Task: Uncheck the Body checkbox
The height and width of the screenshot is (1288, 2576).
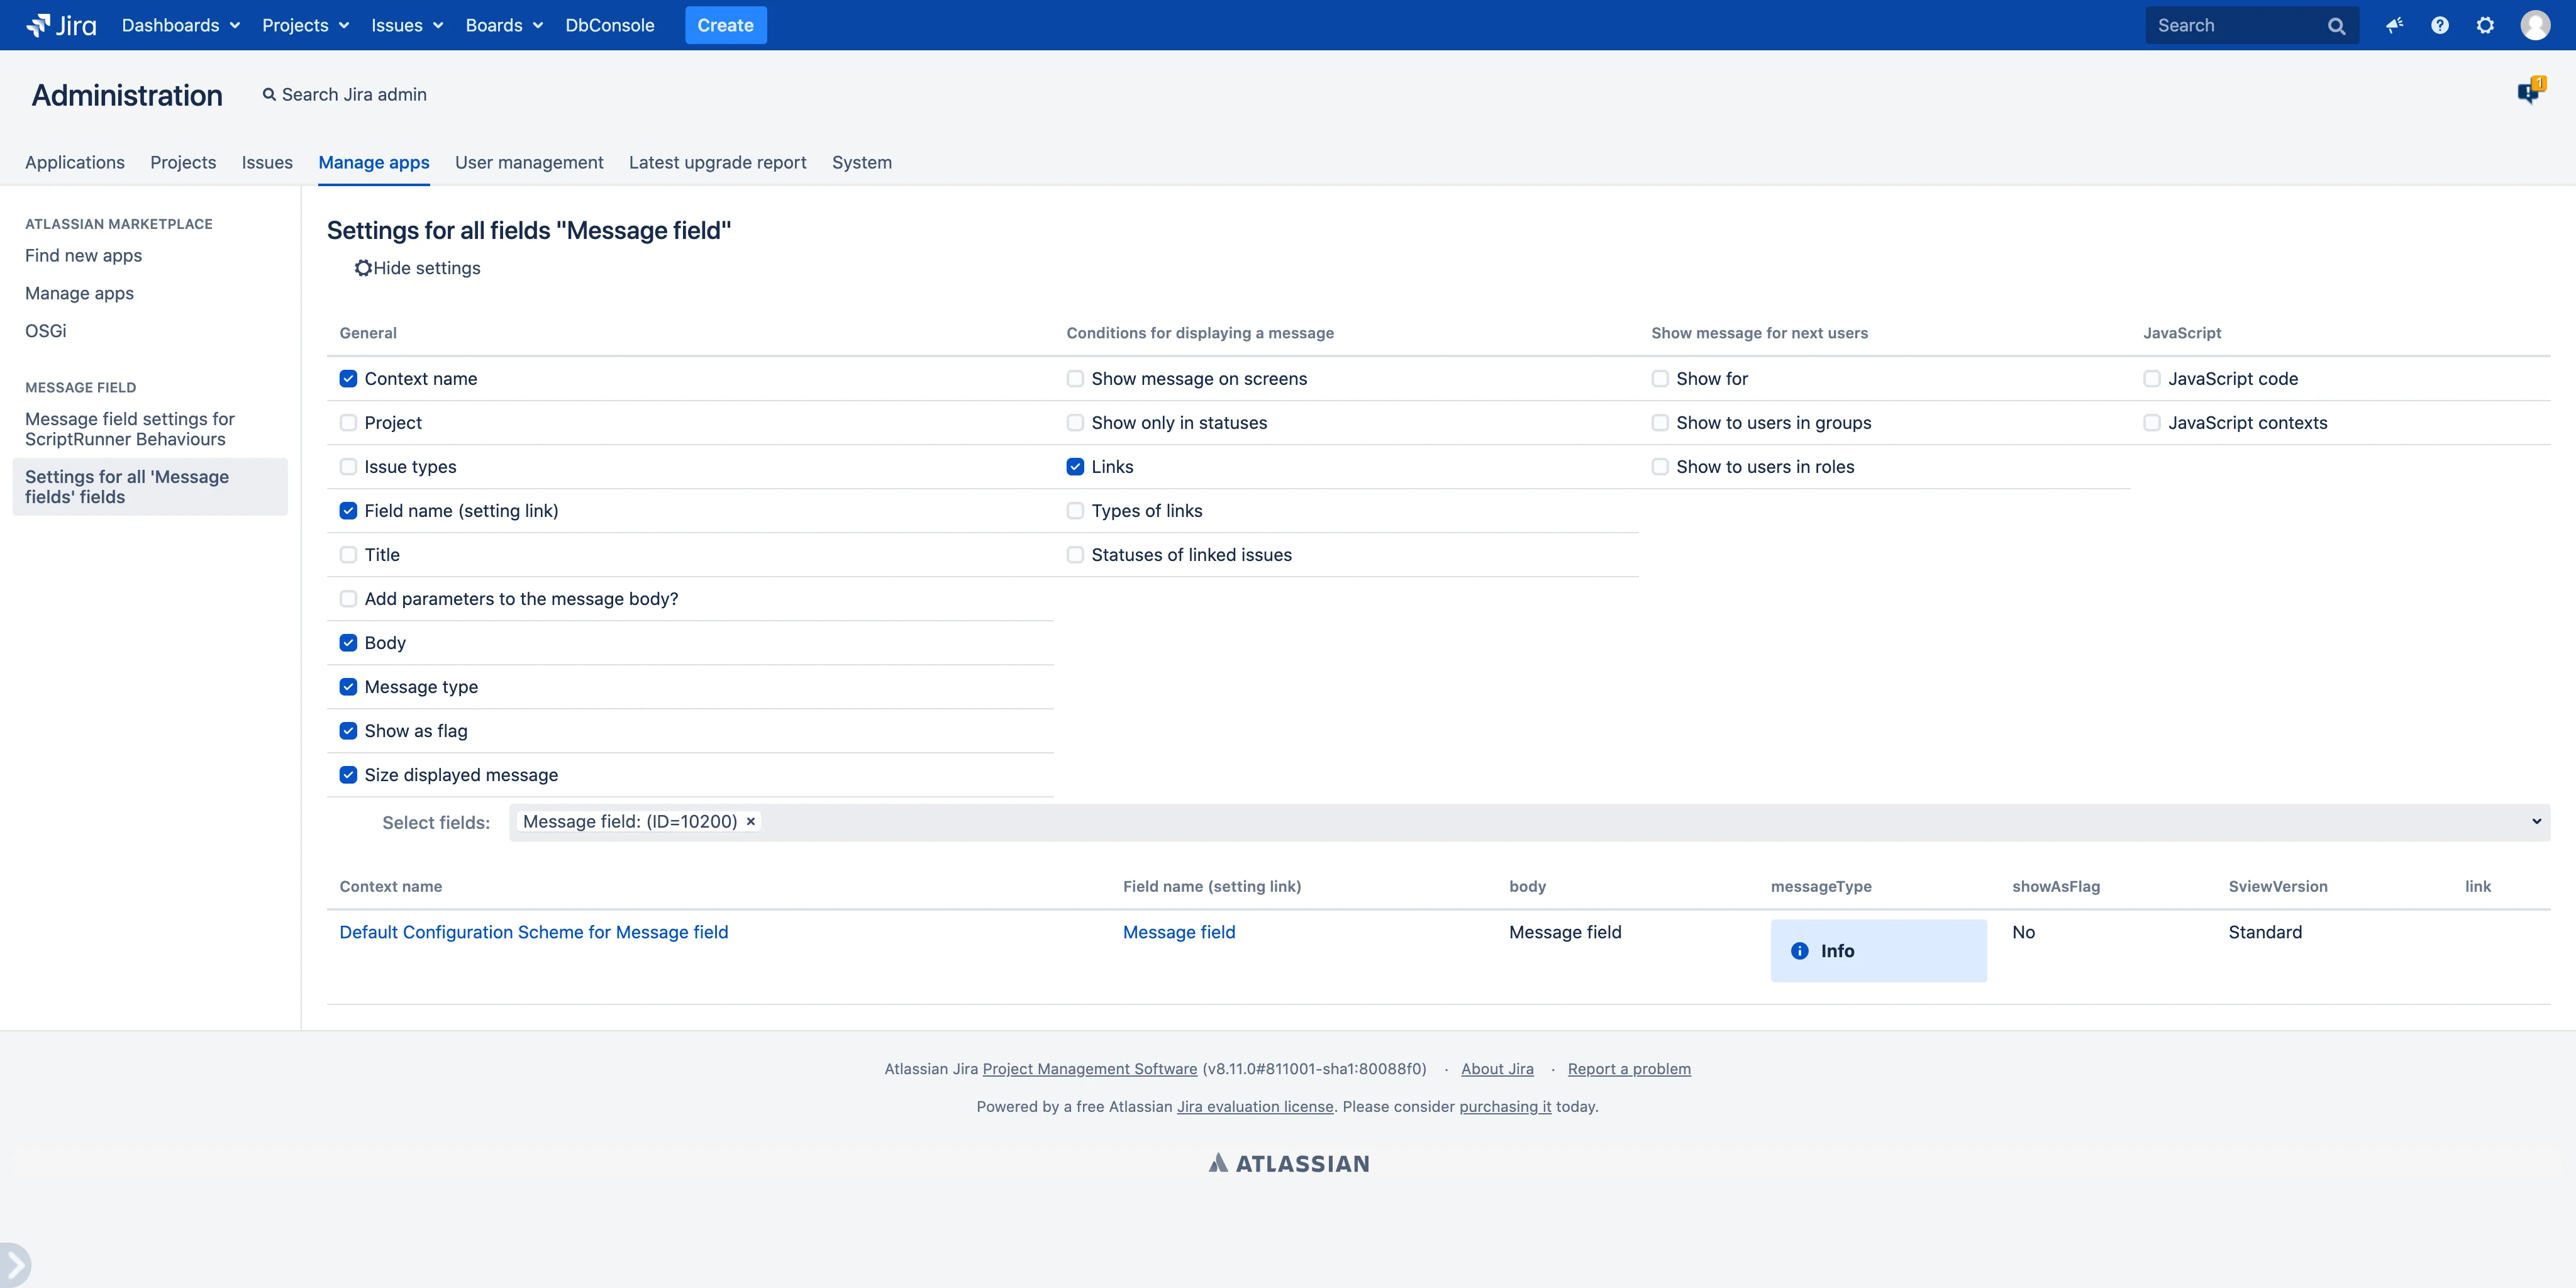Action: (348, 643)
